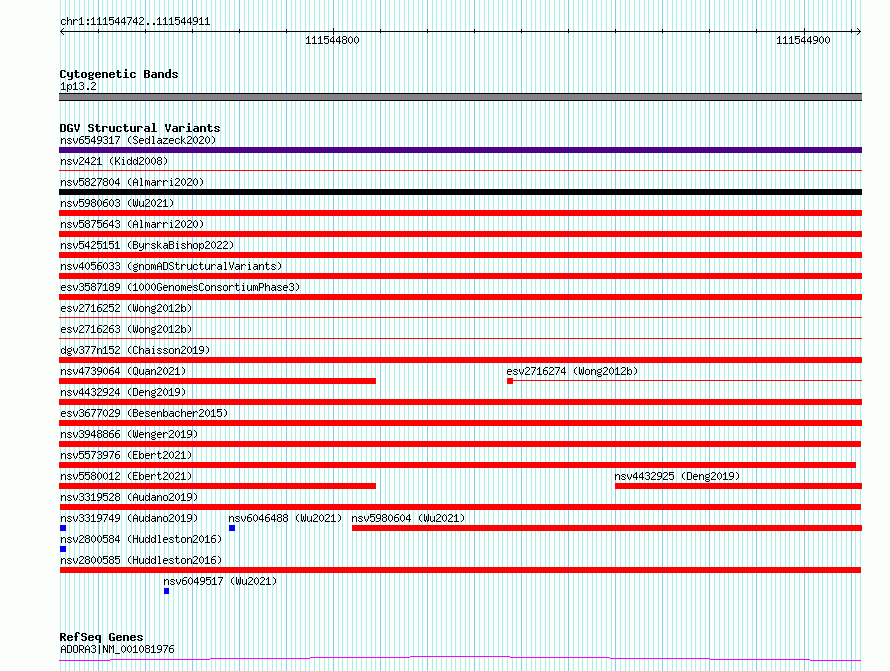Click the DGV Structural Variants track heading
Viewport: 890px width, 671px height.
140,128
